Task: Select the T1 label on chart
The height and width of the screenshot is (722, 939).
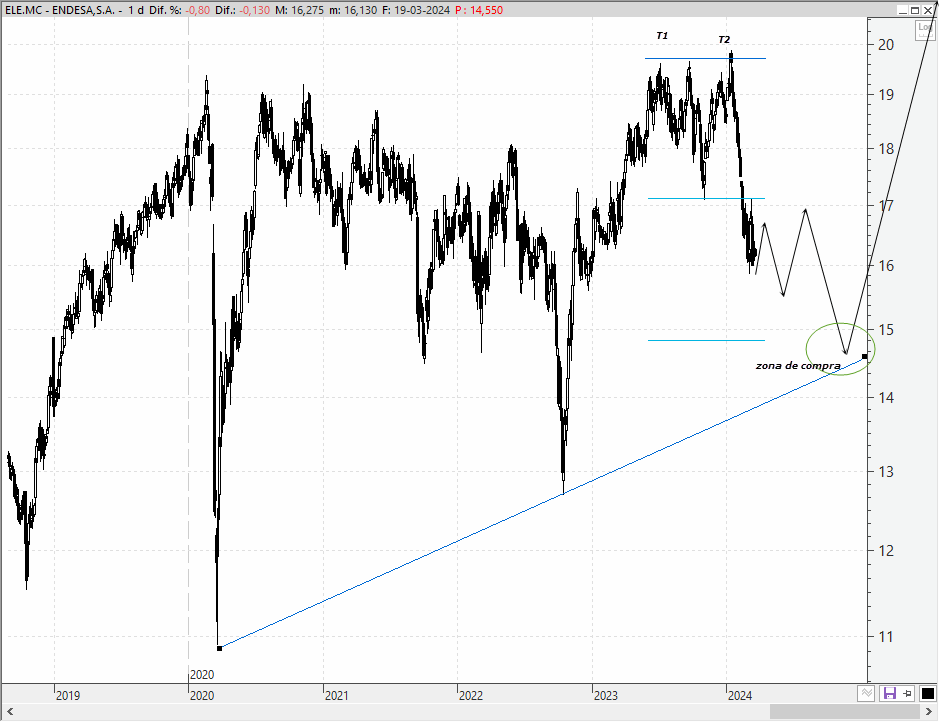Action: tap(662, 35)
